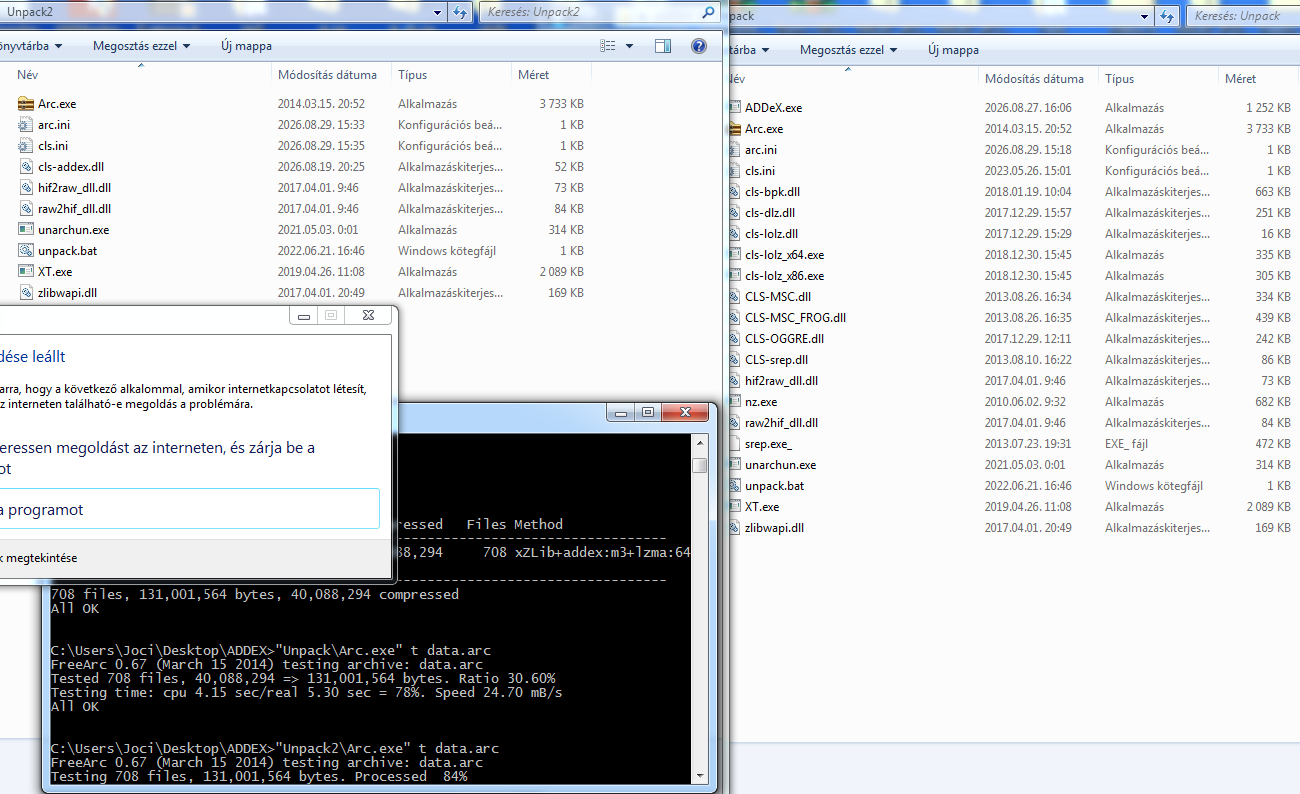This screenshot has height=794, width=1300.
Task: Select Arc.exe icon in Unpack window
Action: (x=735, y=129)
